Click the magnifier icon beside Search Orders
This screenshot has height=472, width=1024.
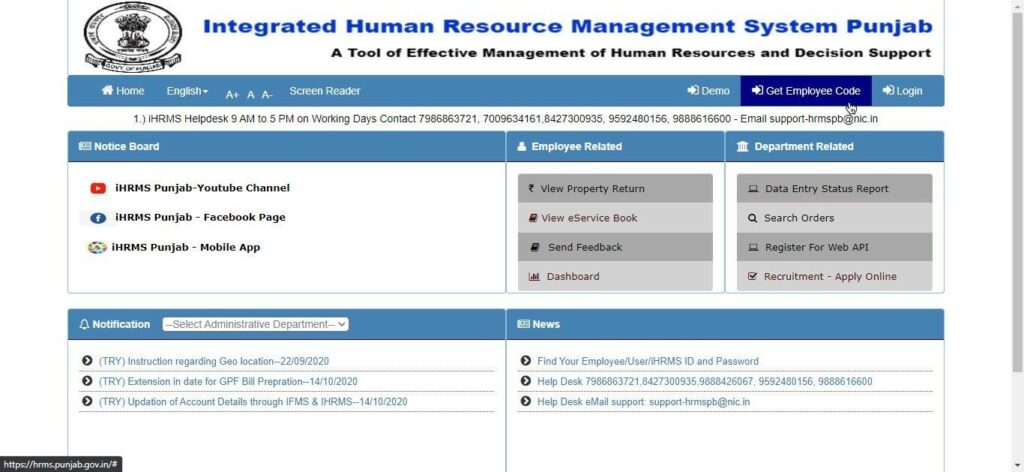pyautogui.click(x=752, y=218)
